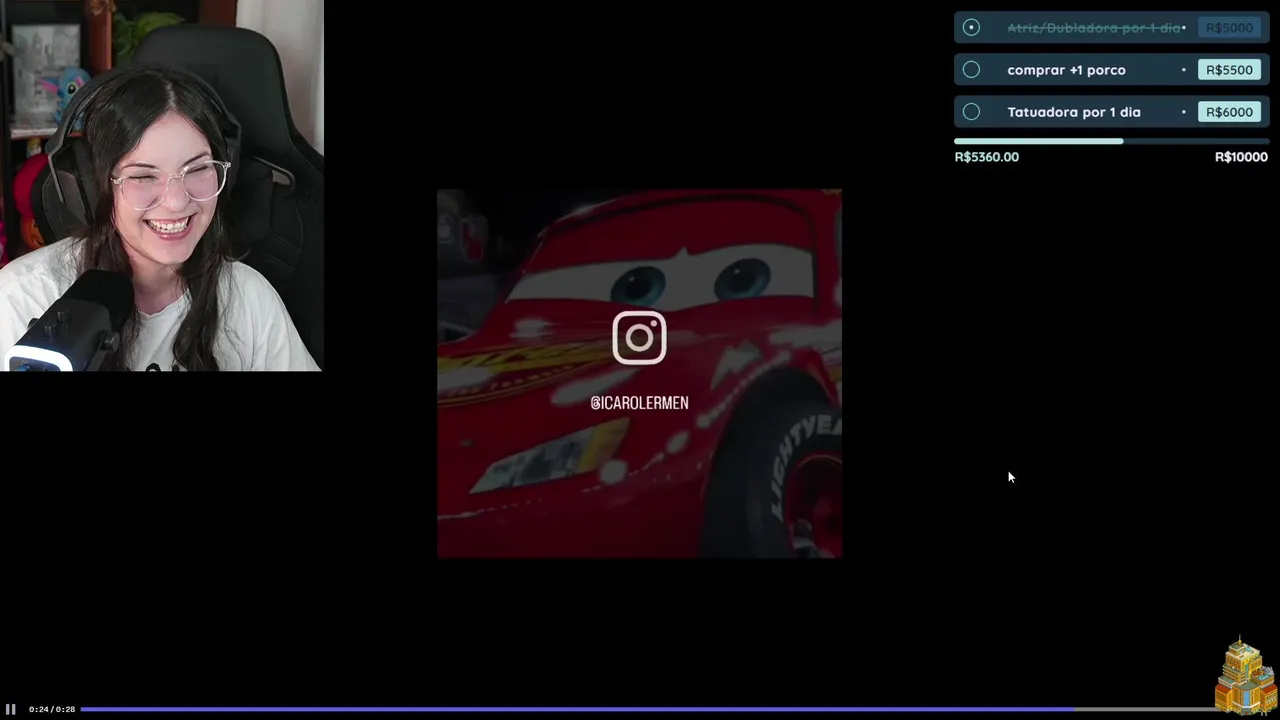Click the streamer webcam feed
Screen dimensions: 1280x720
point(161,185)
